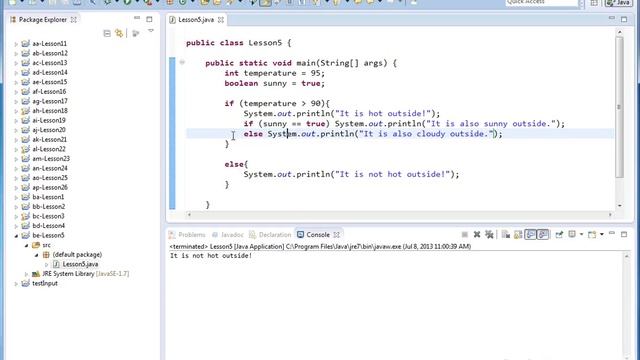Collapse the (default package) node
This screenshot has width=640, height=360.
[x=36, y=255]
